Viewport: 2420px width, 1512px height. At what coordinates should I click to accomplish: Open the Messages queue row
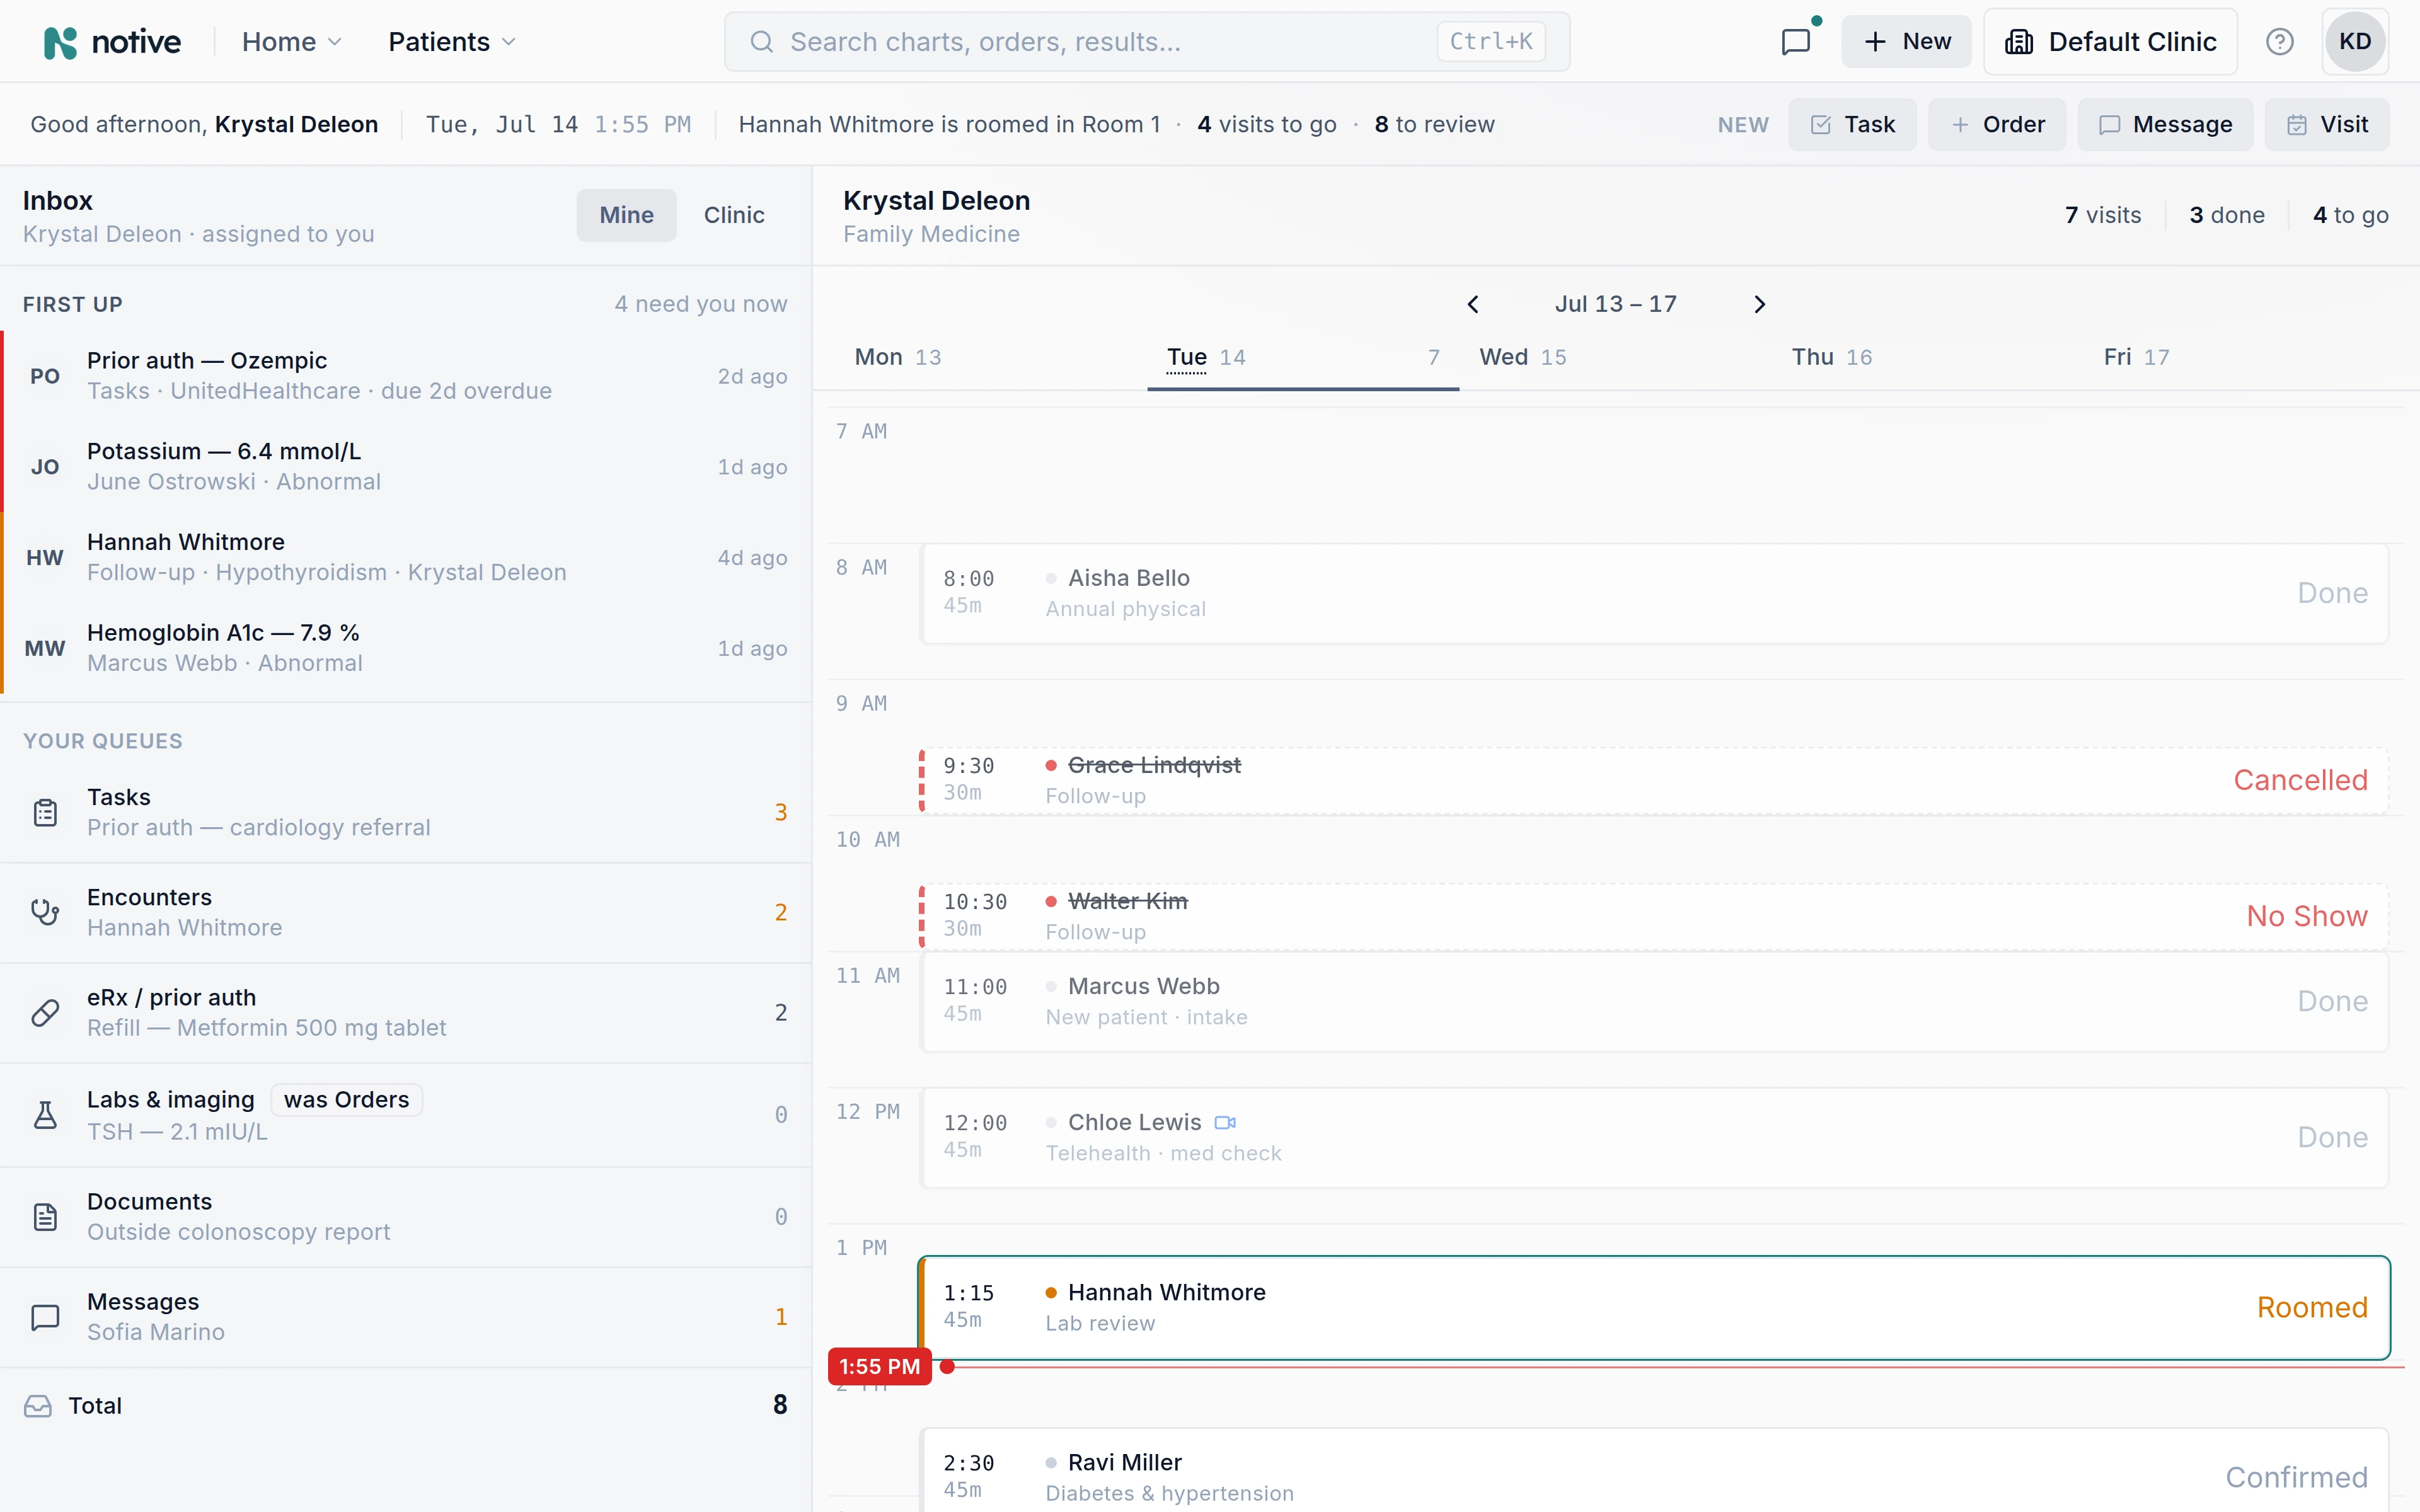click(406, 1317)
